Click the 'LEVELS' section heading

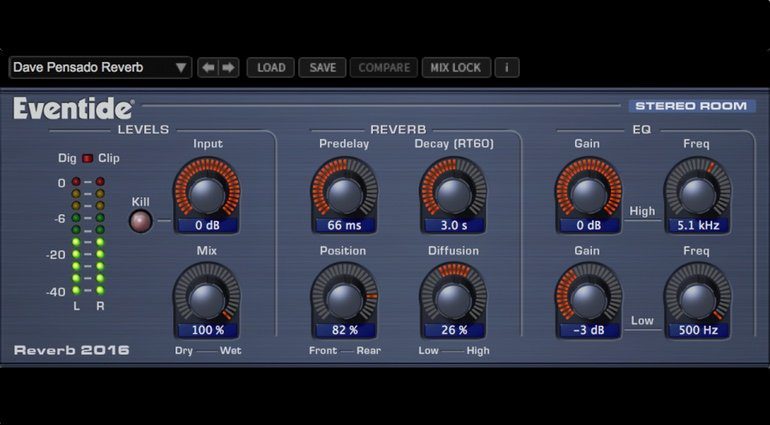point(143,130)
